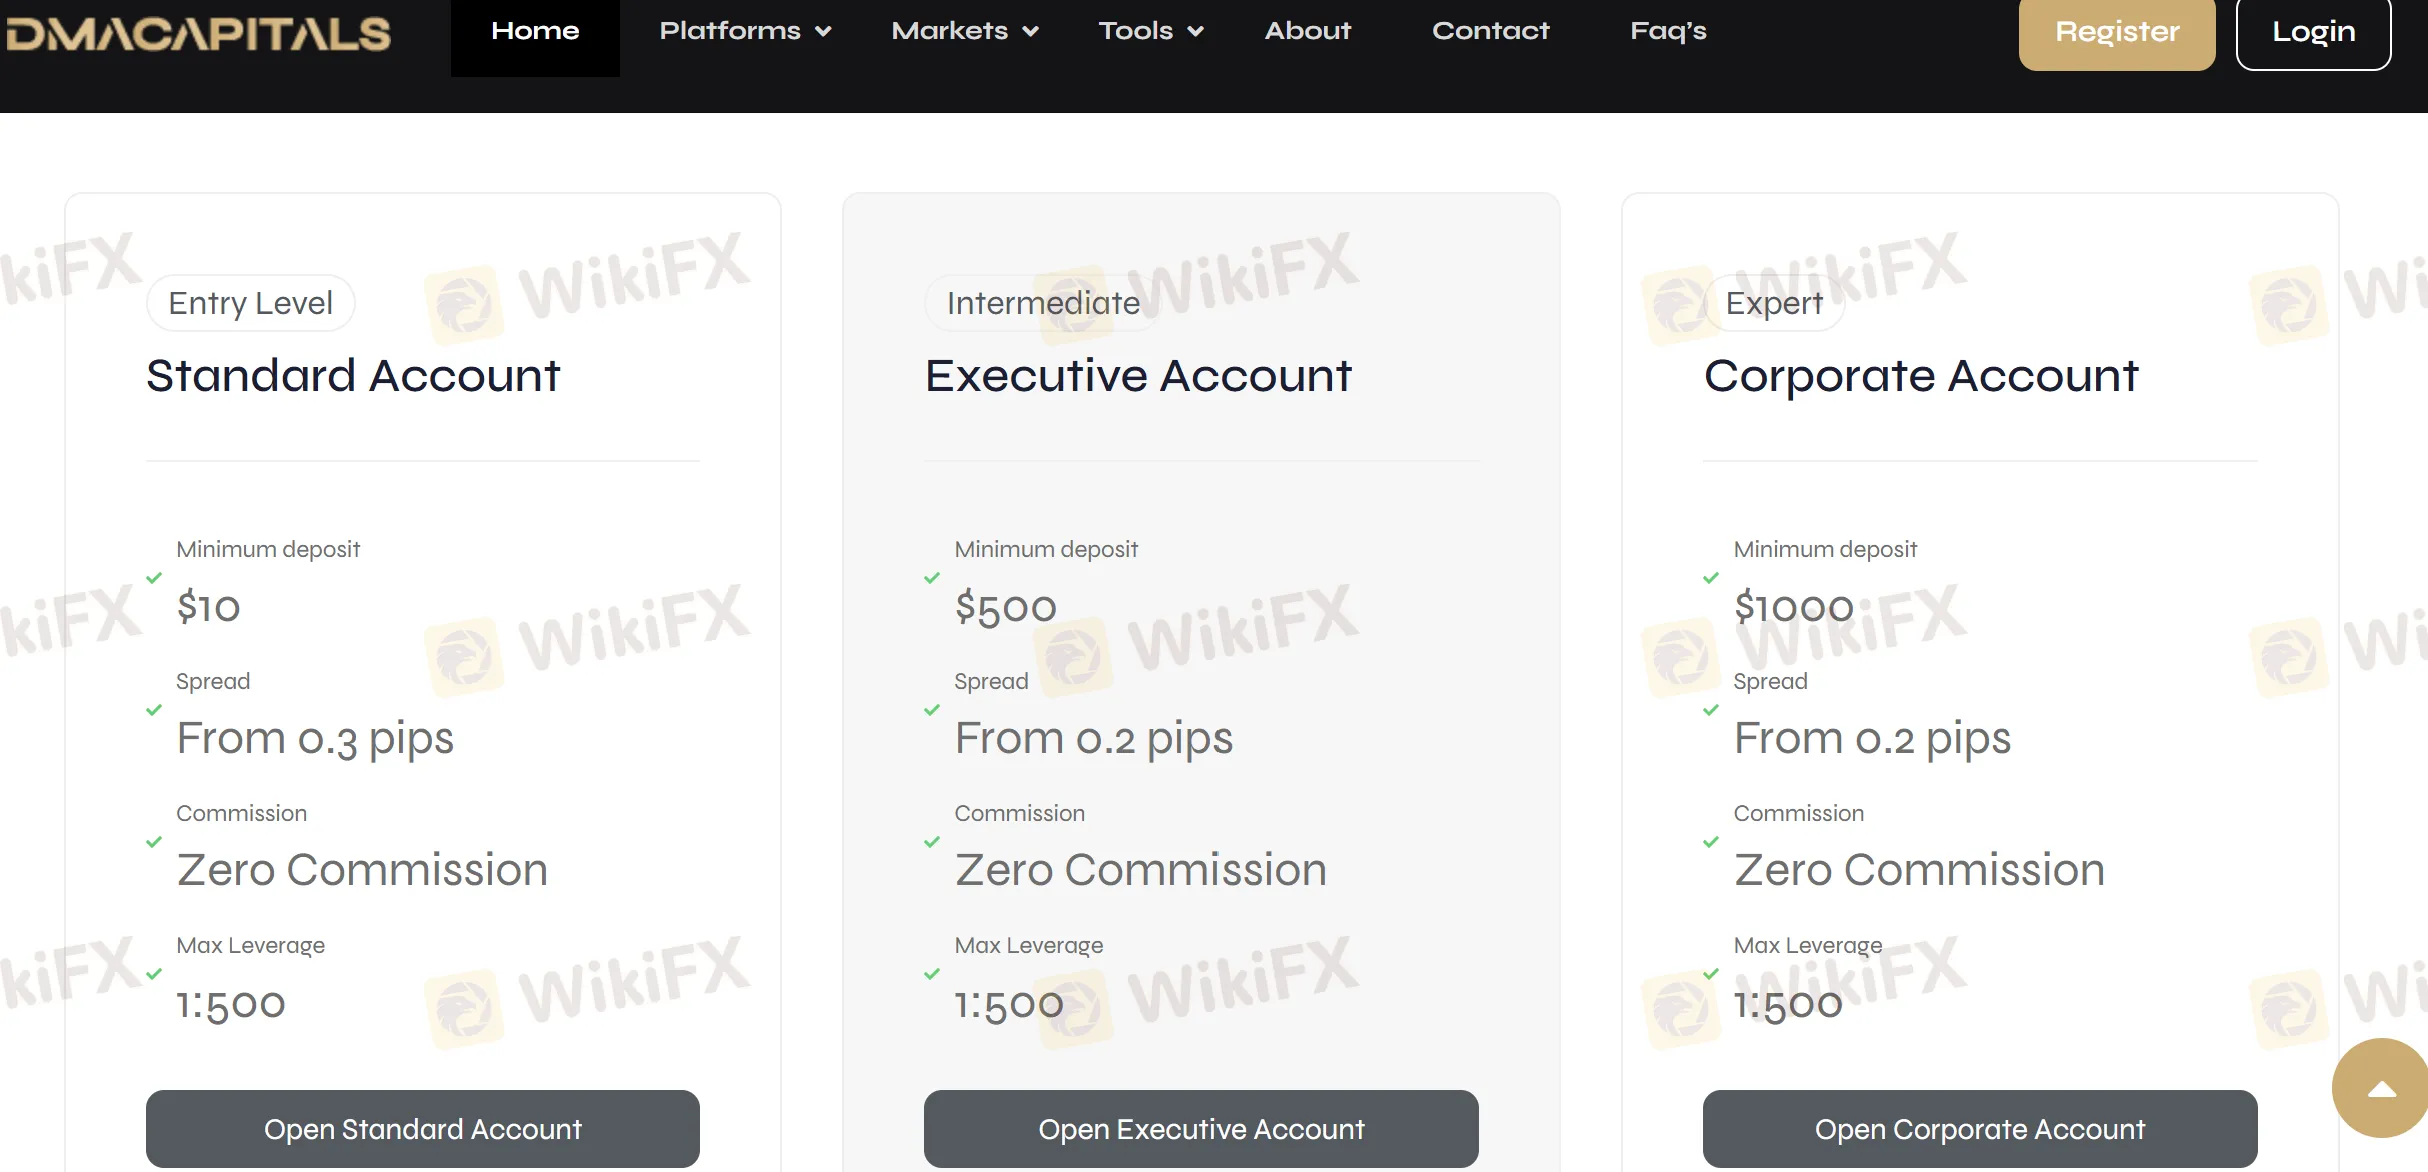Click the Login button

coord(2313,33)
